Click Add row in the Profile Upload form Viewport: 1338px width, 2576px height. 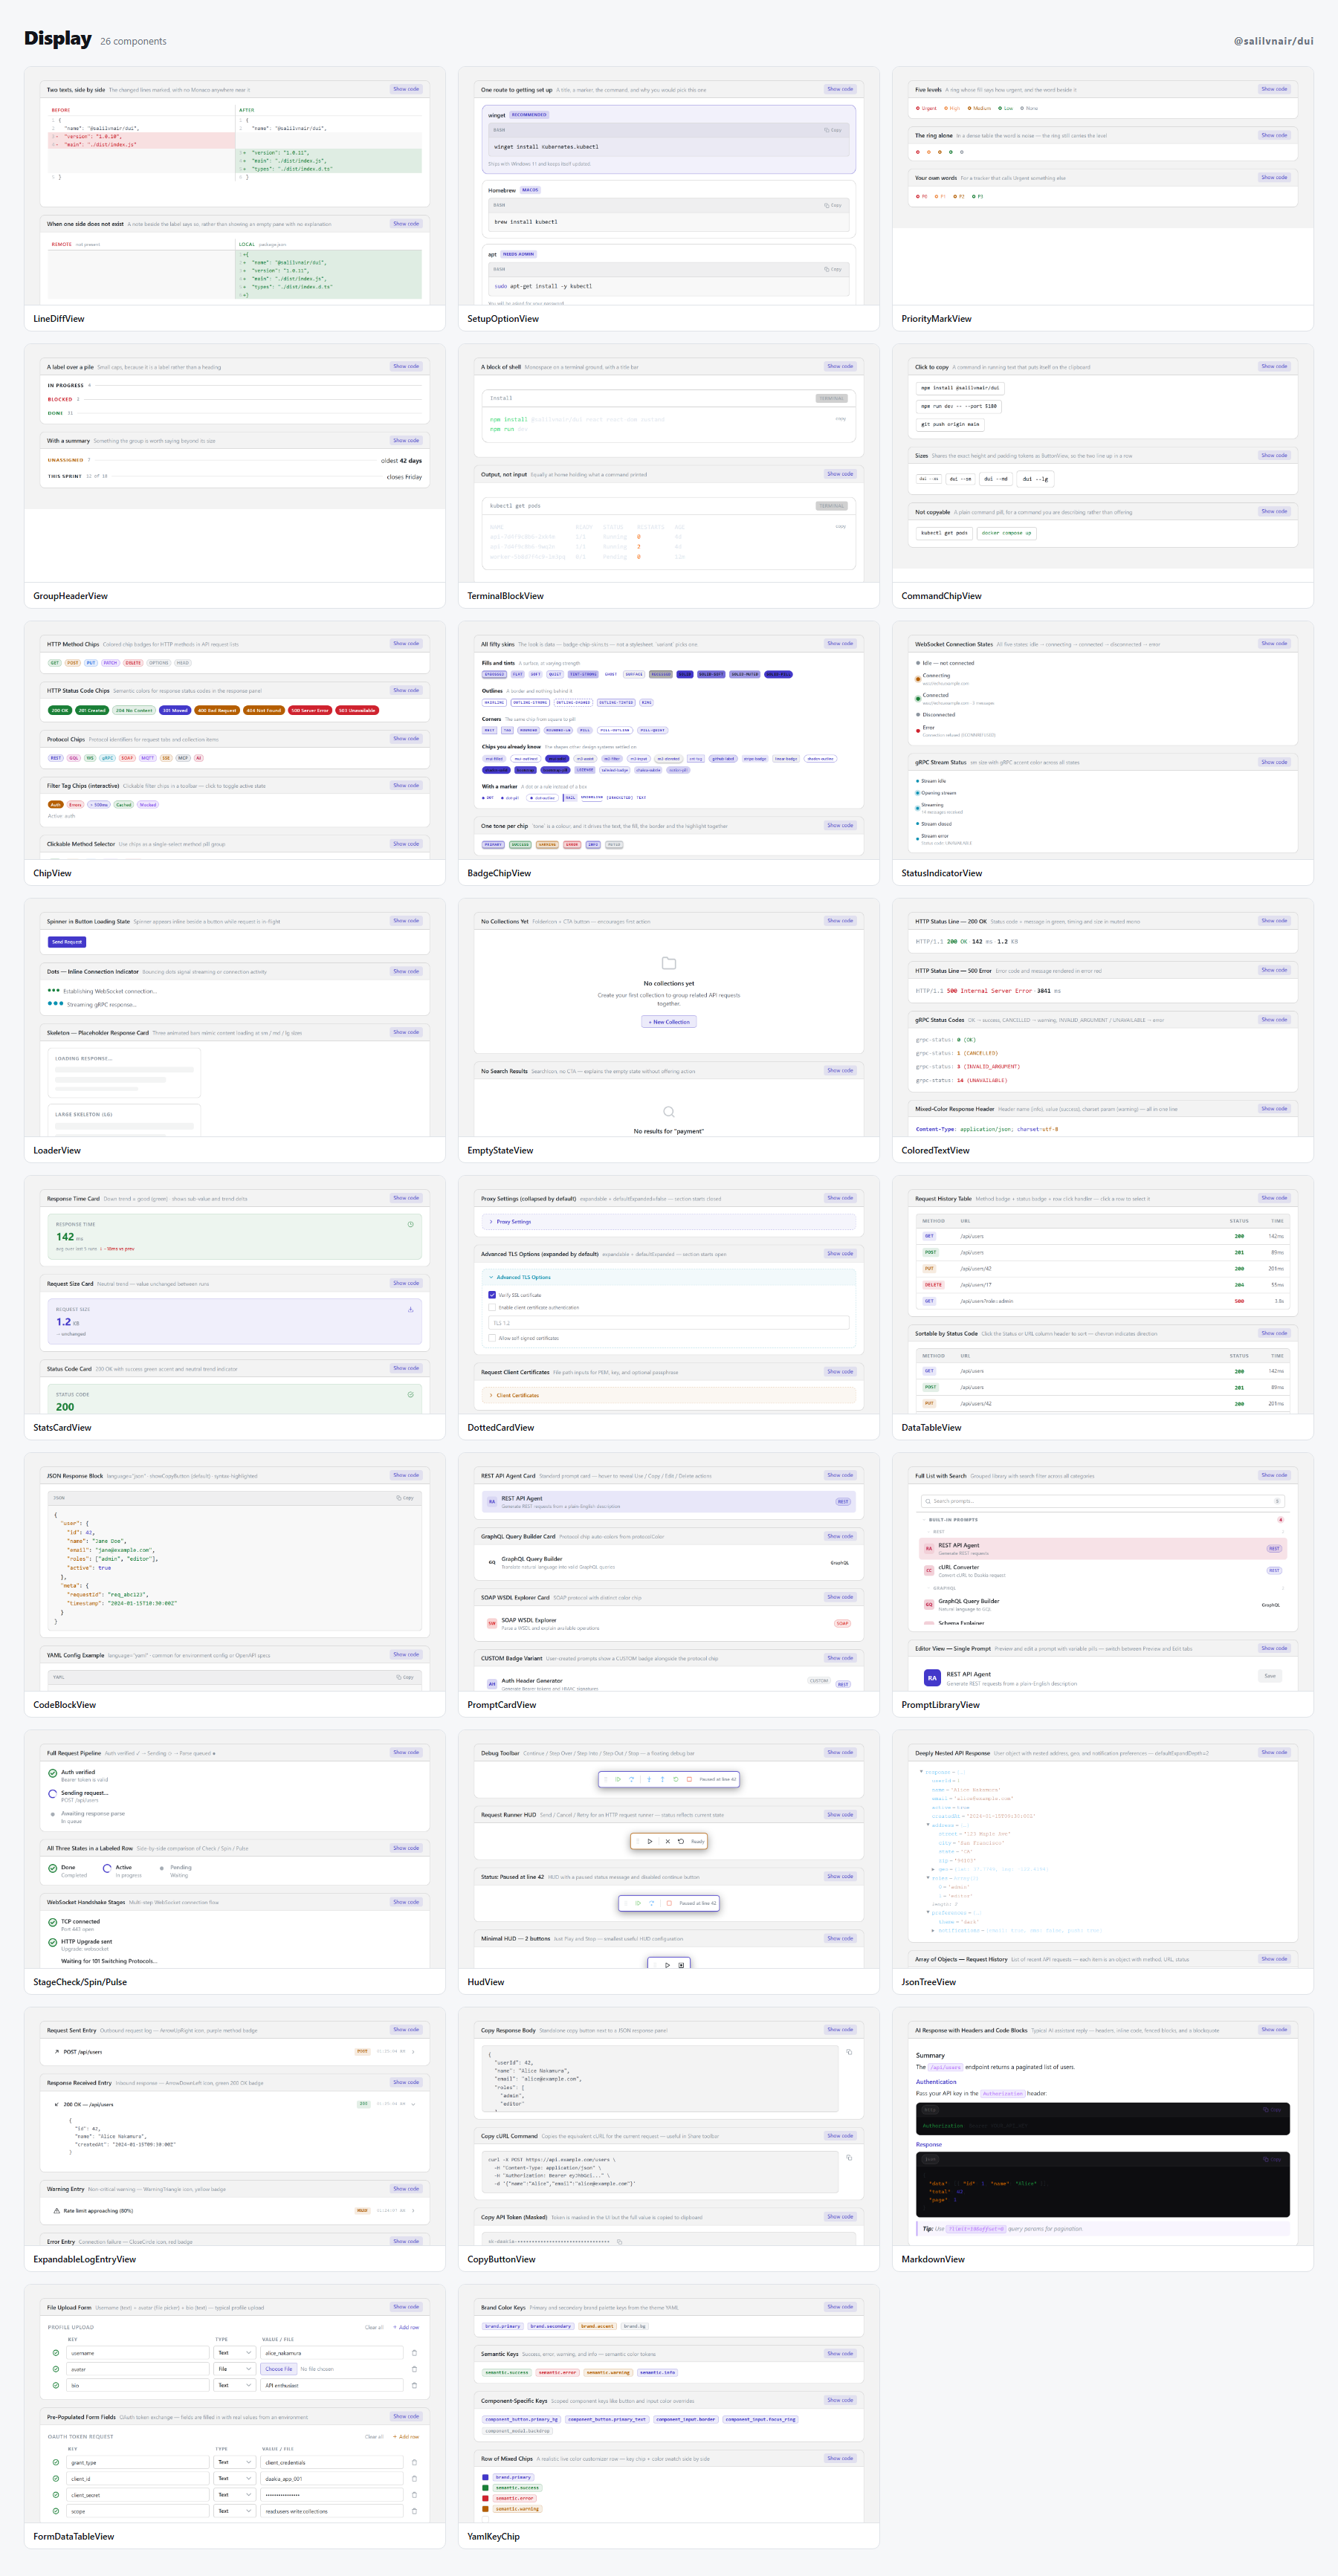coord(406,2327)
